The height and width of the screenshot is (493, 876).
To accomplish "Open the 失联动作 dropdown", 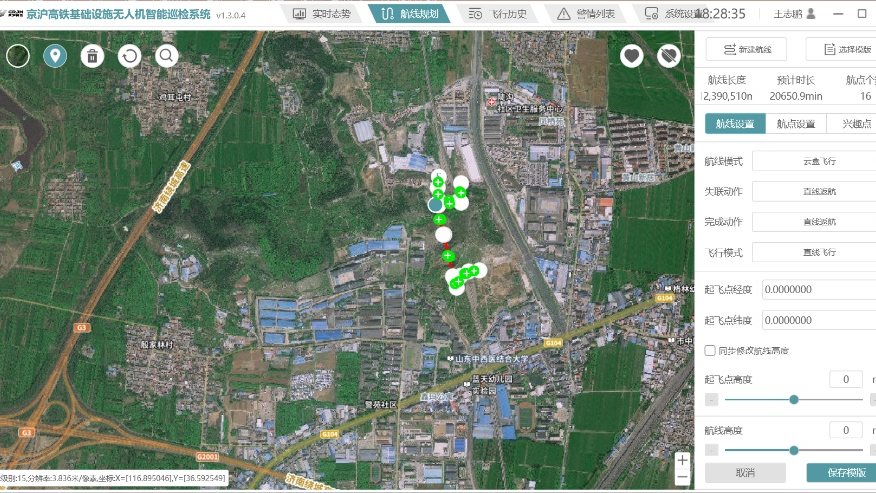I will point(813,191).
